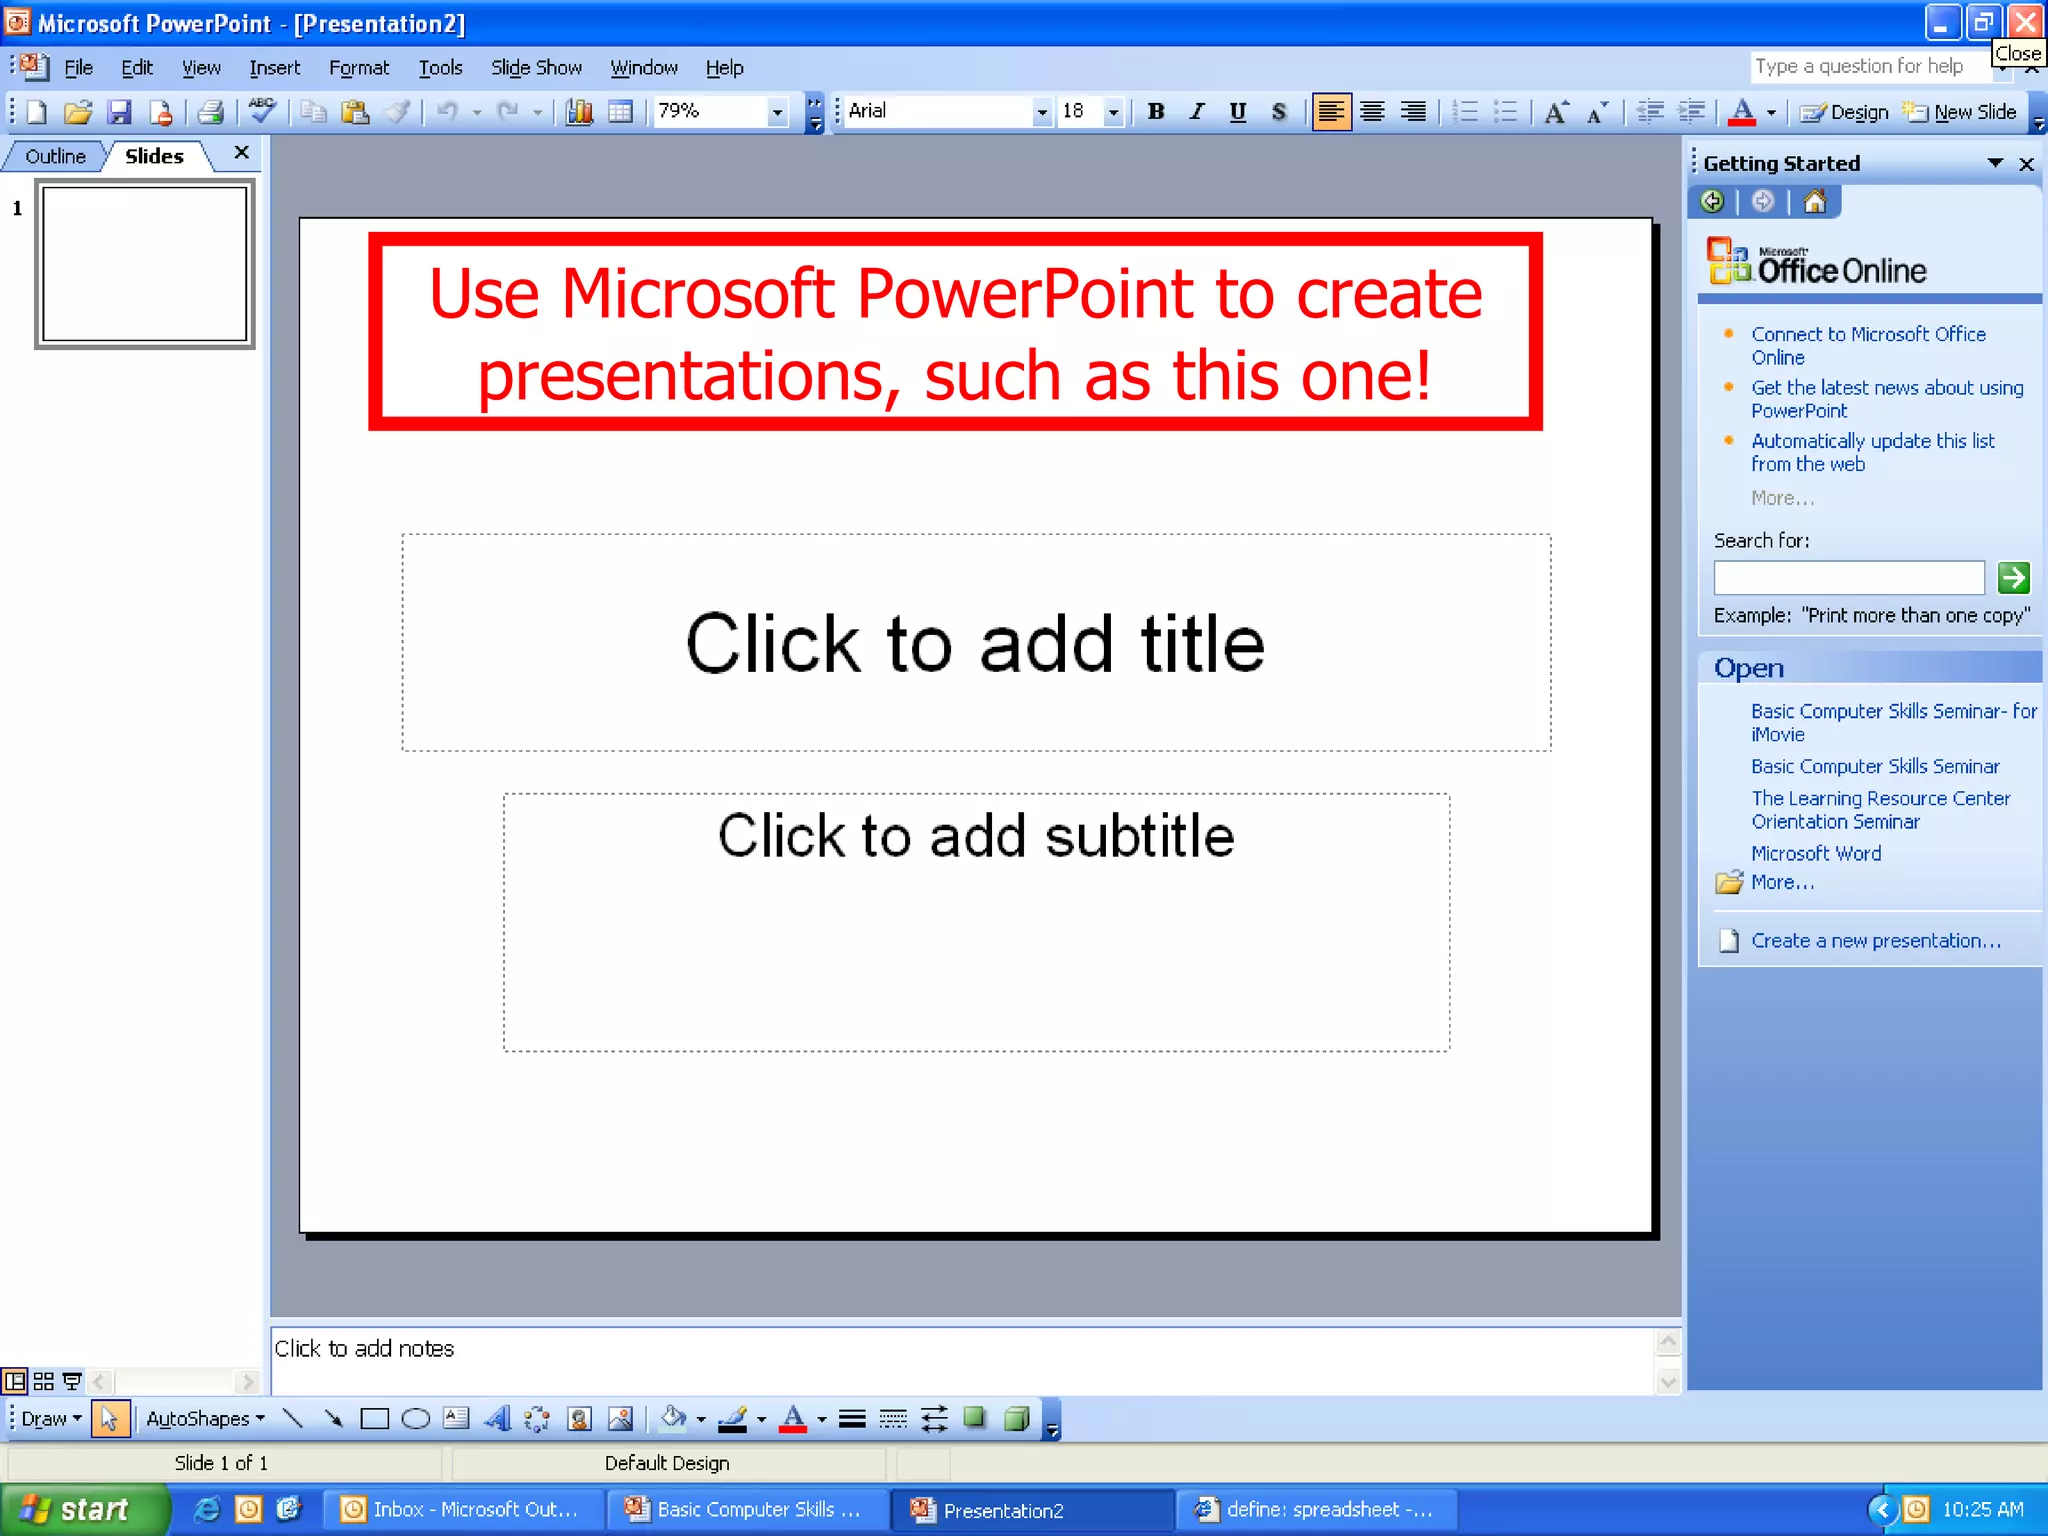
Task: Click the Text Box tool
Action: (456, 1418)
